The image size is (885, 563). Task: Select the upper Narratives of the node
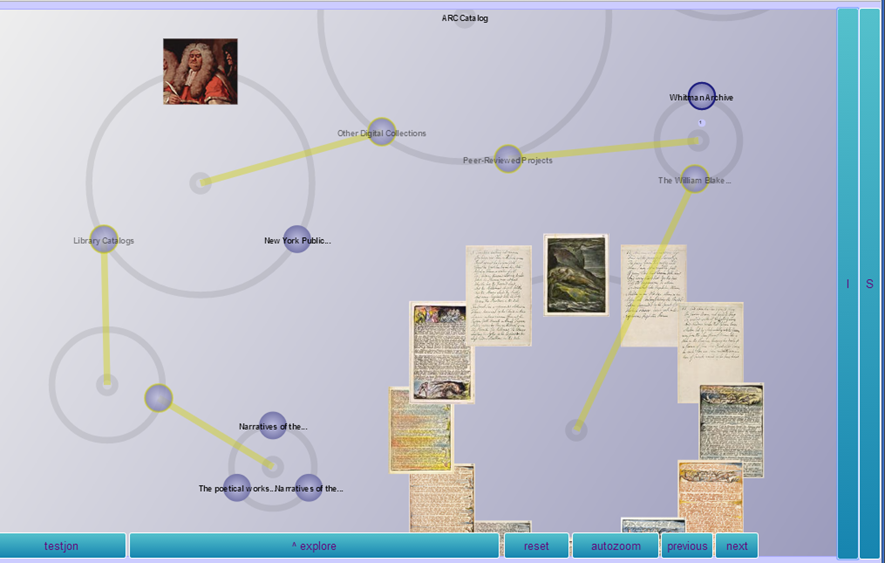pyautogui.click(x=273, y=426)
